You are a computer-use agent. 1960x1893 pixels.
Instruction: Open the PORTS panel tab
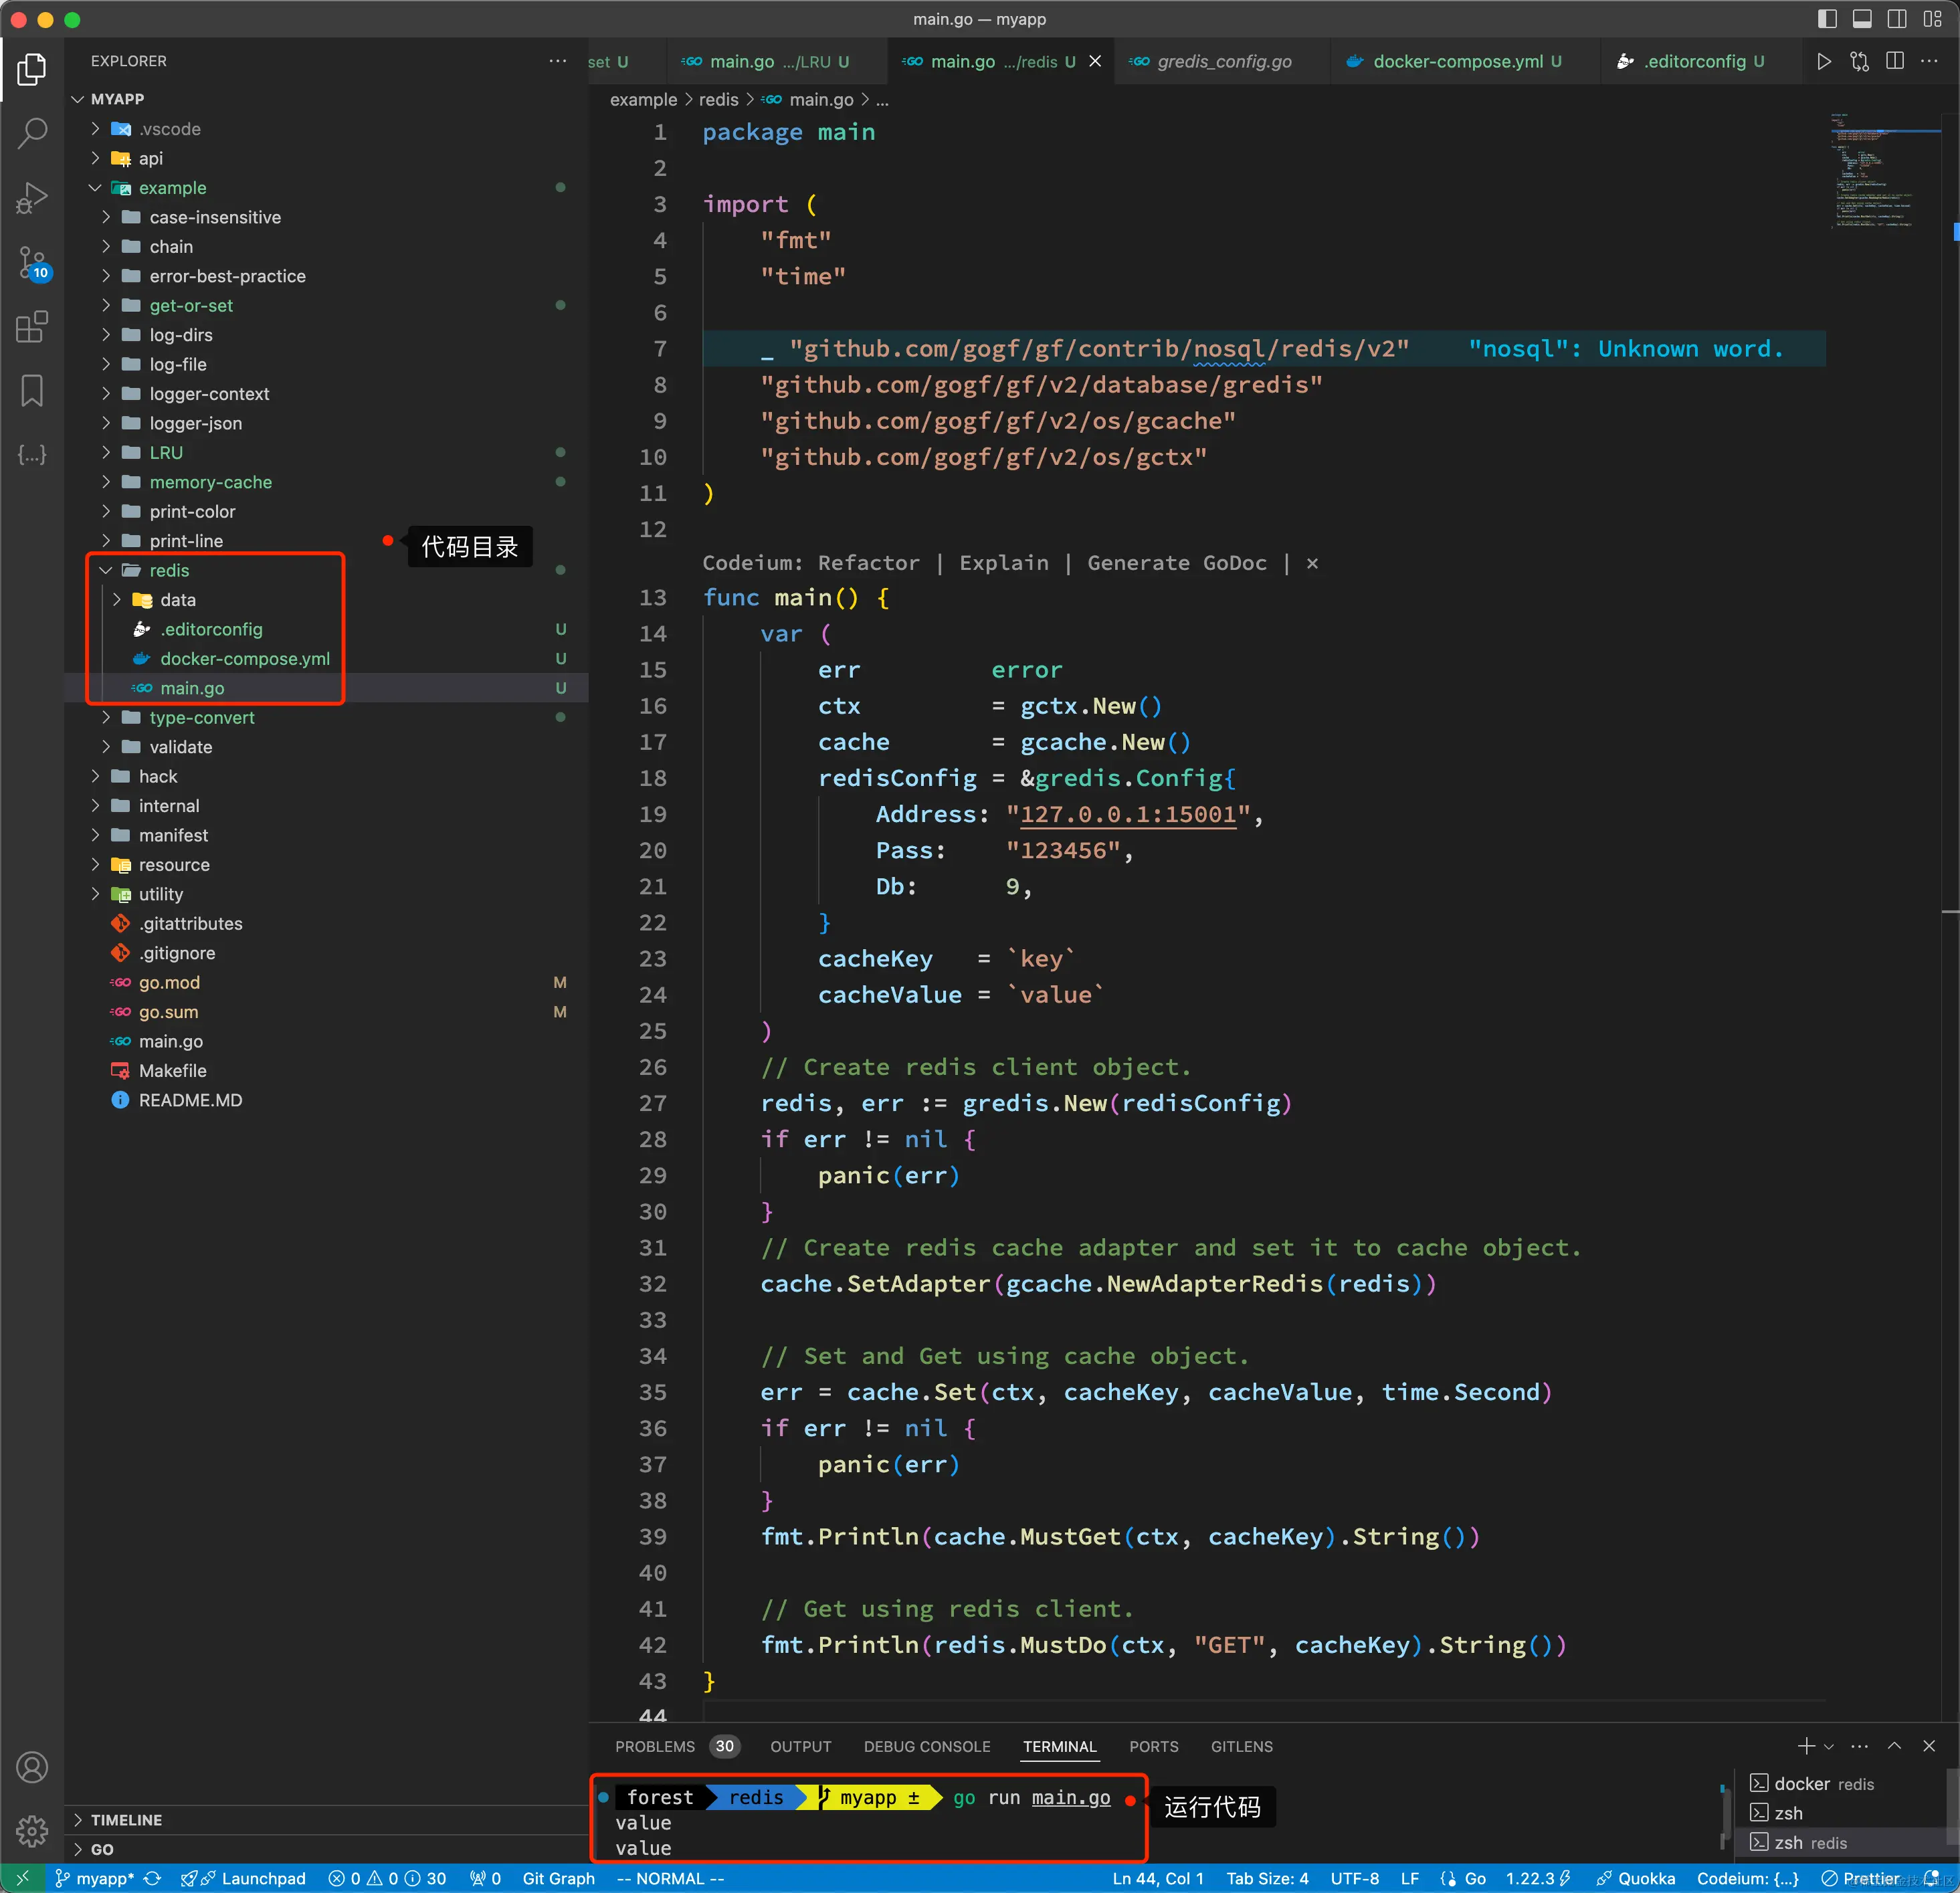[x=1153, y=1746]
